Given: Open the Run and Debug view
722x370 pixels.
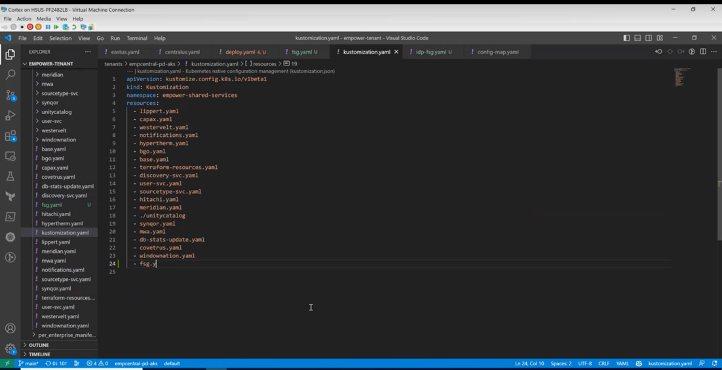Looking at the screenshot, I should tap(10, 116).
